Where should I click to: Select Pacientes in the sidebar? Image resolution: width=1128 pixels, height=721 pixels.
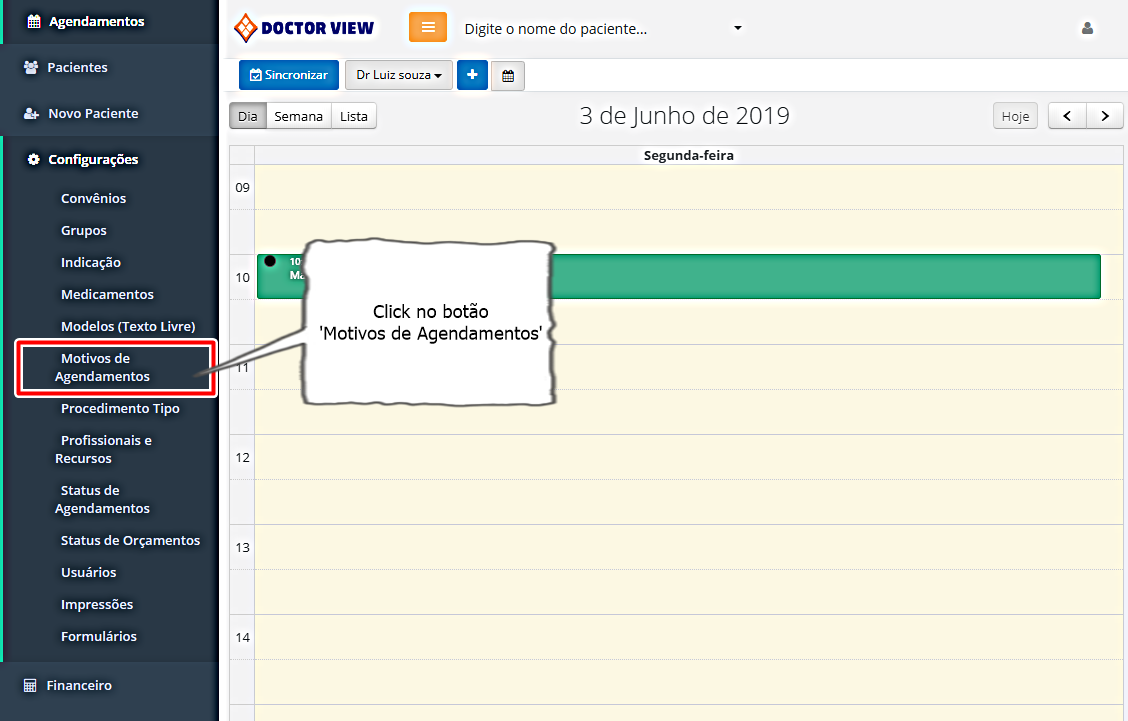click(77, 67)
